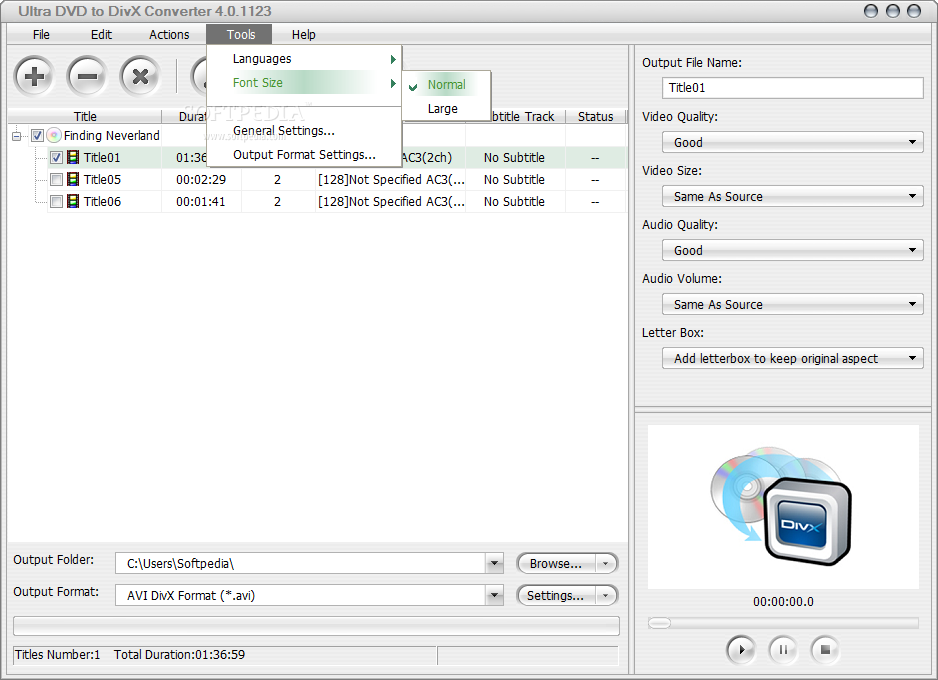
Task: Click the preview seek slider handle
Action: click(x=659, y=623)
